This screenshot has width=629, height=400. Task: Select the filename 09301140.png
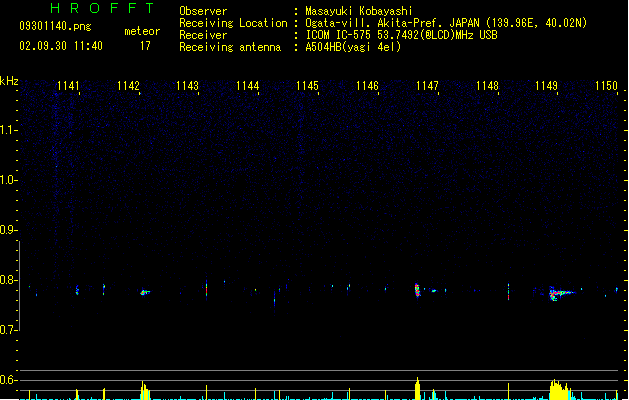55,26
